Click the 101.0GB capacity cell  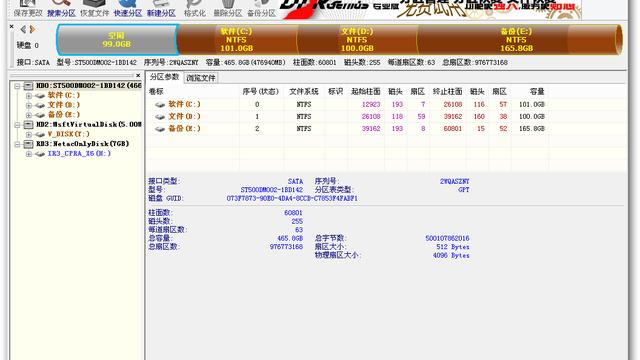click(532, 104)
